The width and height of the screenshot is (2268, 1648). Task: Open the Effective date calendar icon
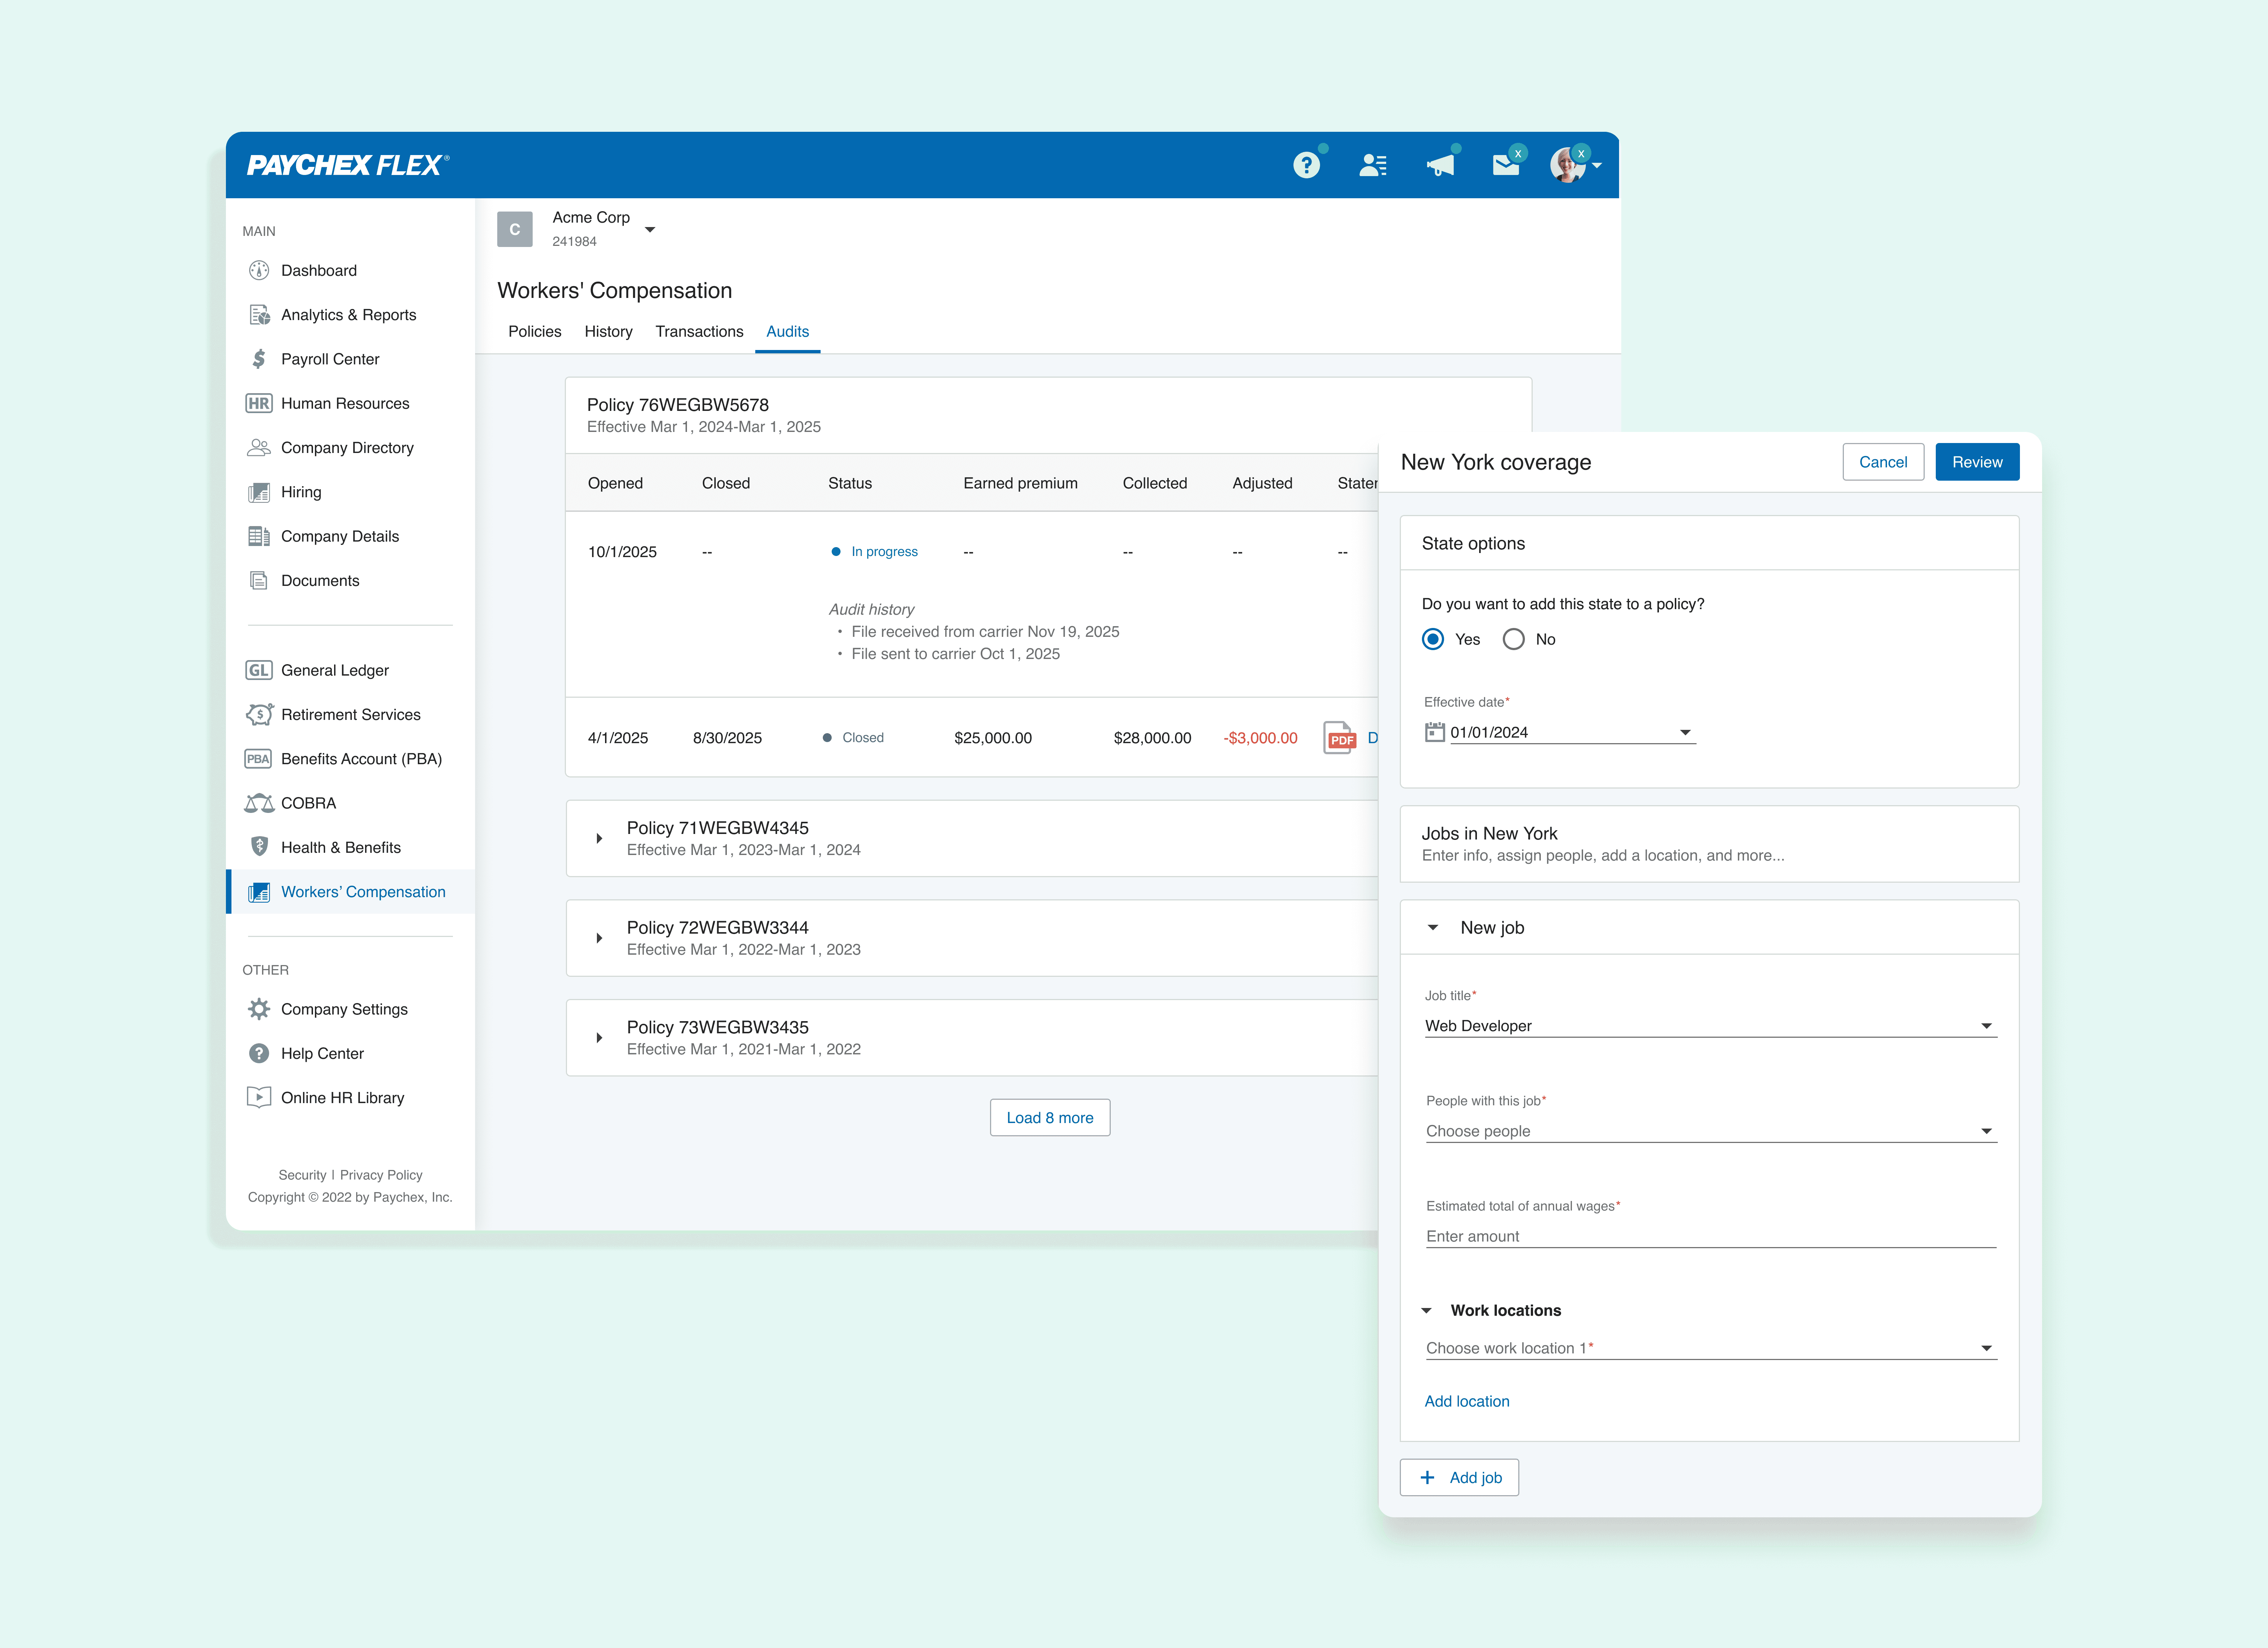tap(1435, 732)
